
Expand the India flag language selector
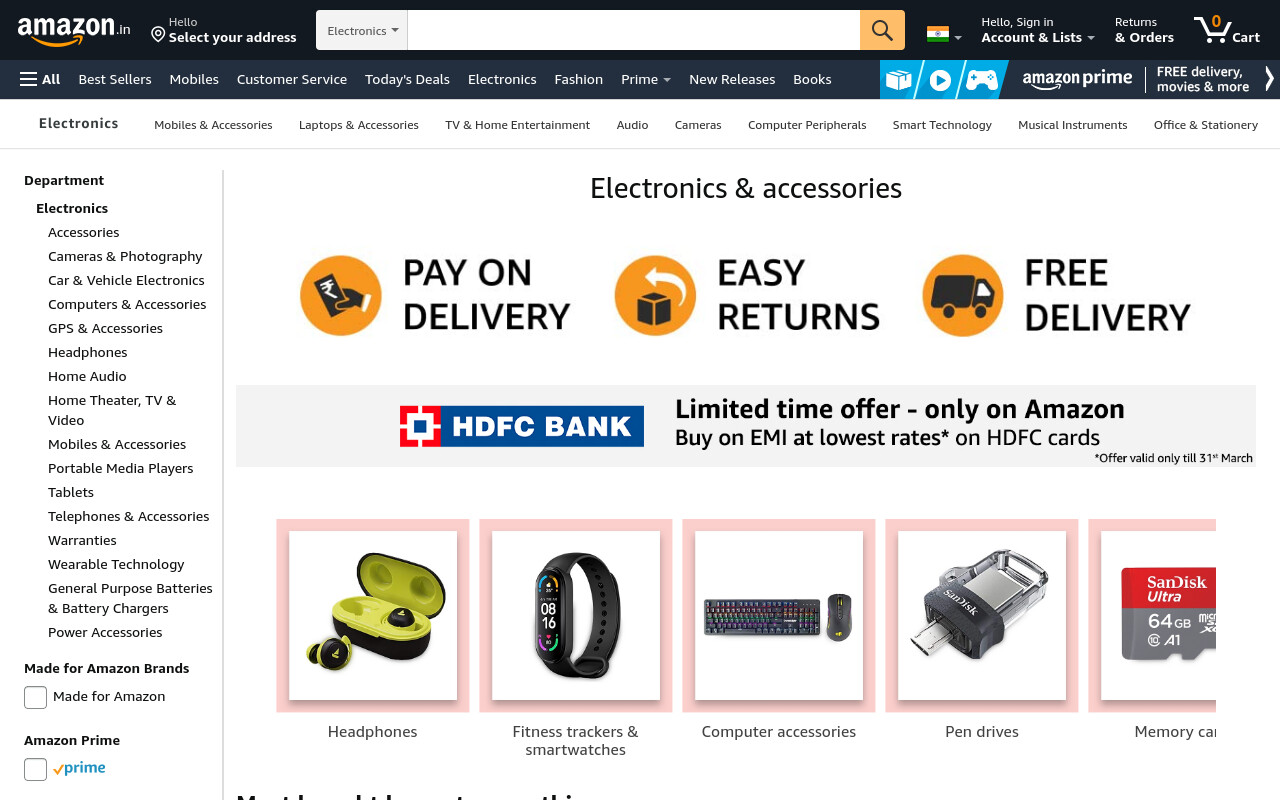click(x=944, y=35)
